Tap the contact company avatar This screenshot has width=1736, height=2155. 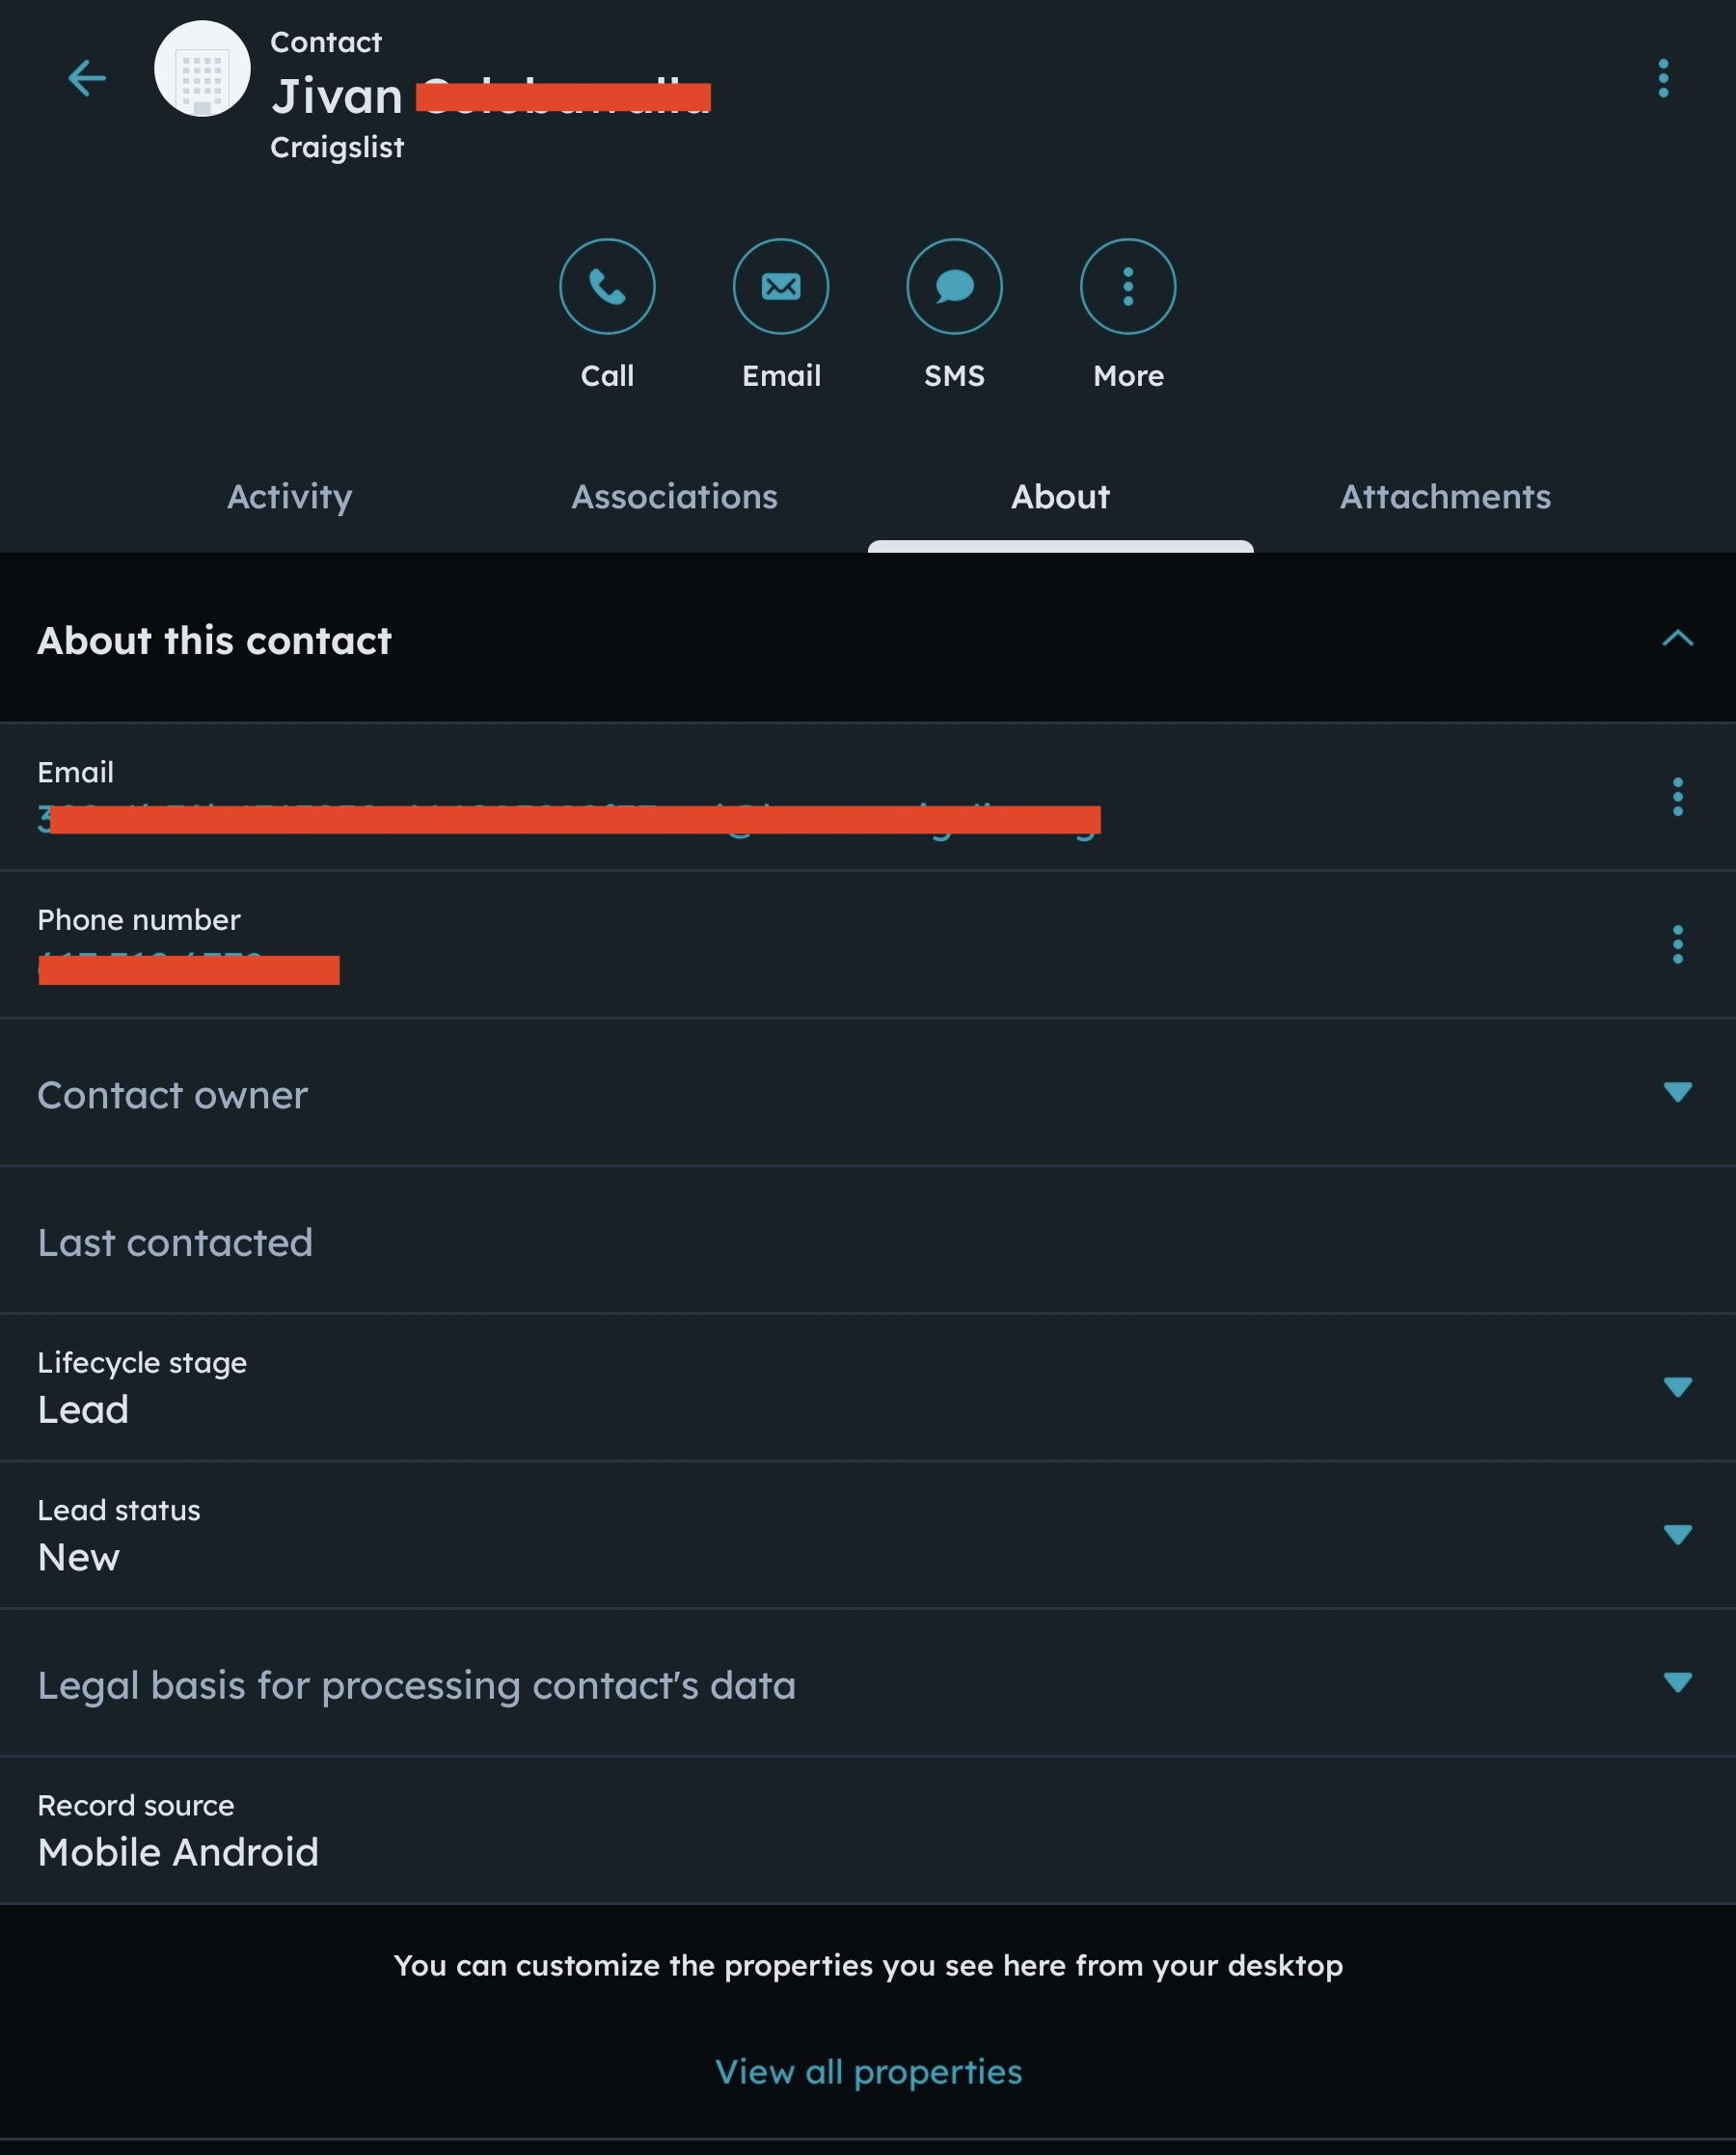(202, 69)
